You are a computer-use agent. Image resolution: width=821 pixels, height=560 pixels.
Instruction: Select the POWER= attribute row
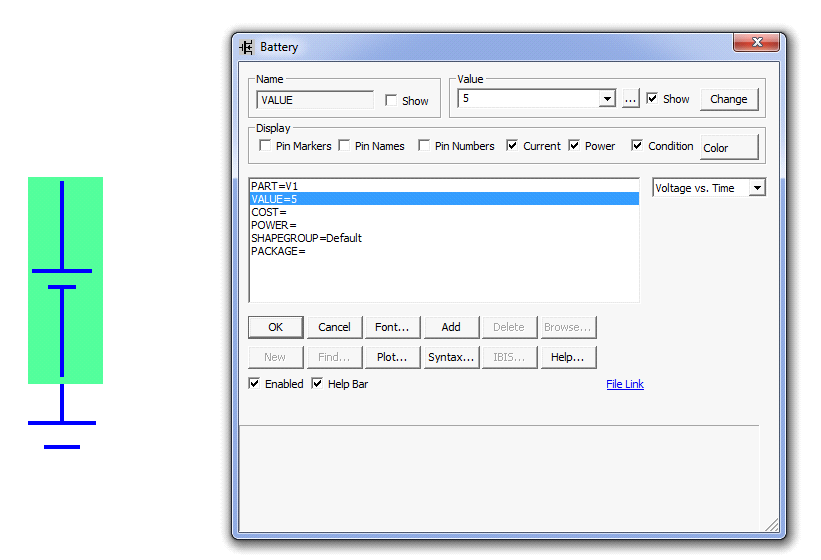444,225
